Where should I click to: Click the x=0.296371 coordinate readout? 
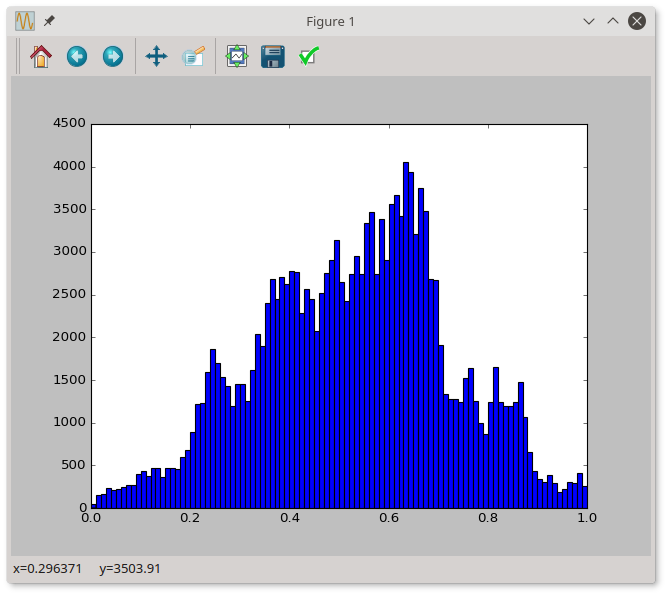[x=47, y=569]
